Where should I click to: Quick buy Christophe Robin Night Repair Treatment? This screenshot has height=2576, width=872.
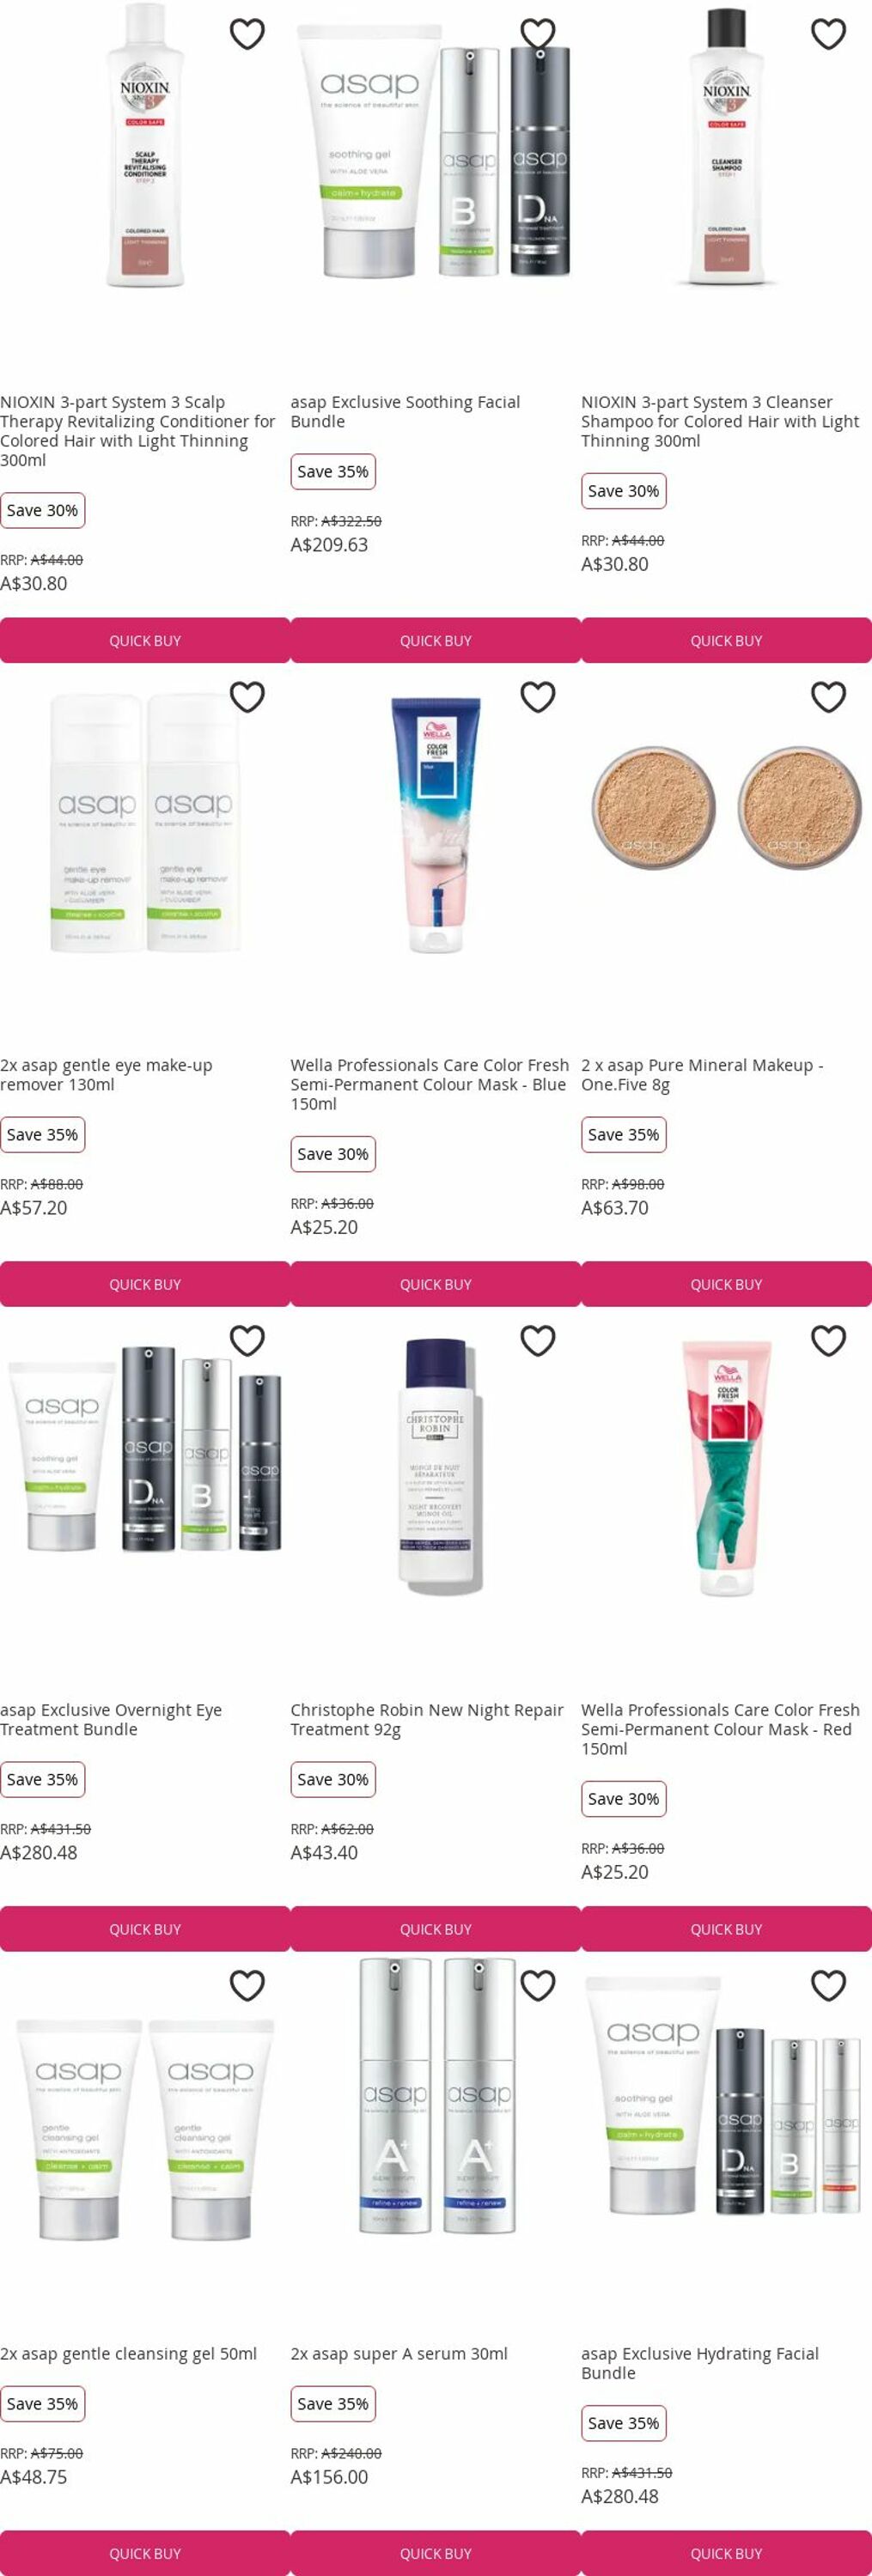click(x=436, y=1929)
